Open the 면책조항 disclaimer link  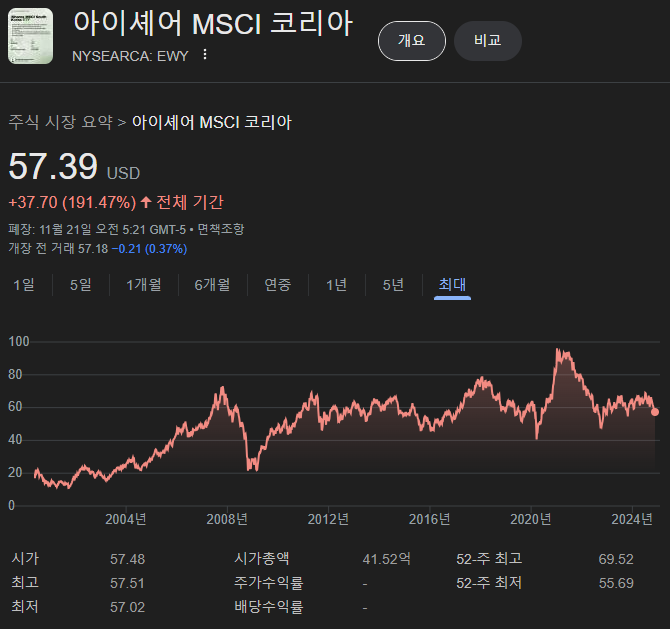click(x=220, y=229)
